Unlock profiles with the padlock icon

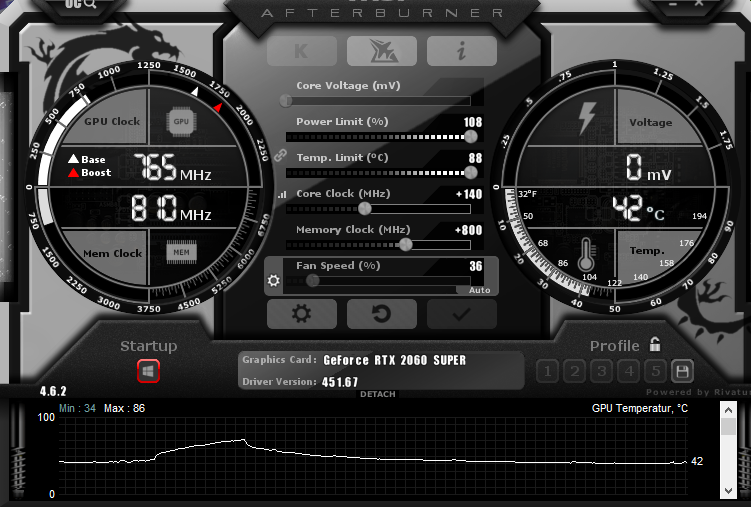655,344
